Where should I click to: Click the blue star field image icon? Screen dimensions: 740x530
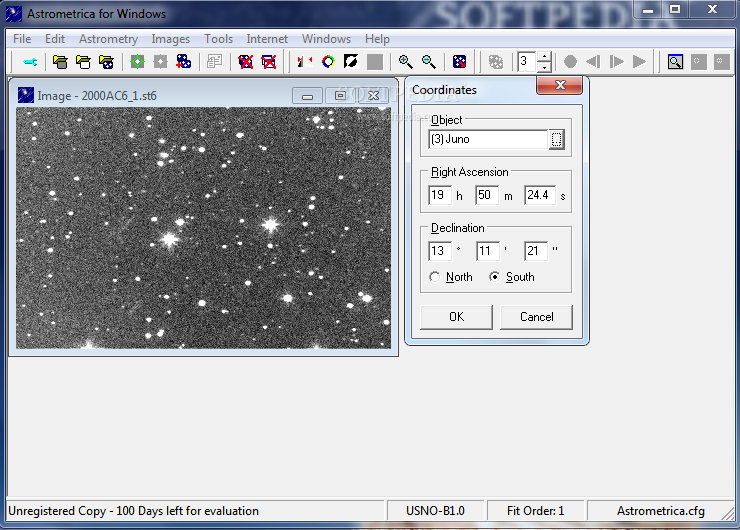[459, 62]
